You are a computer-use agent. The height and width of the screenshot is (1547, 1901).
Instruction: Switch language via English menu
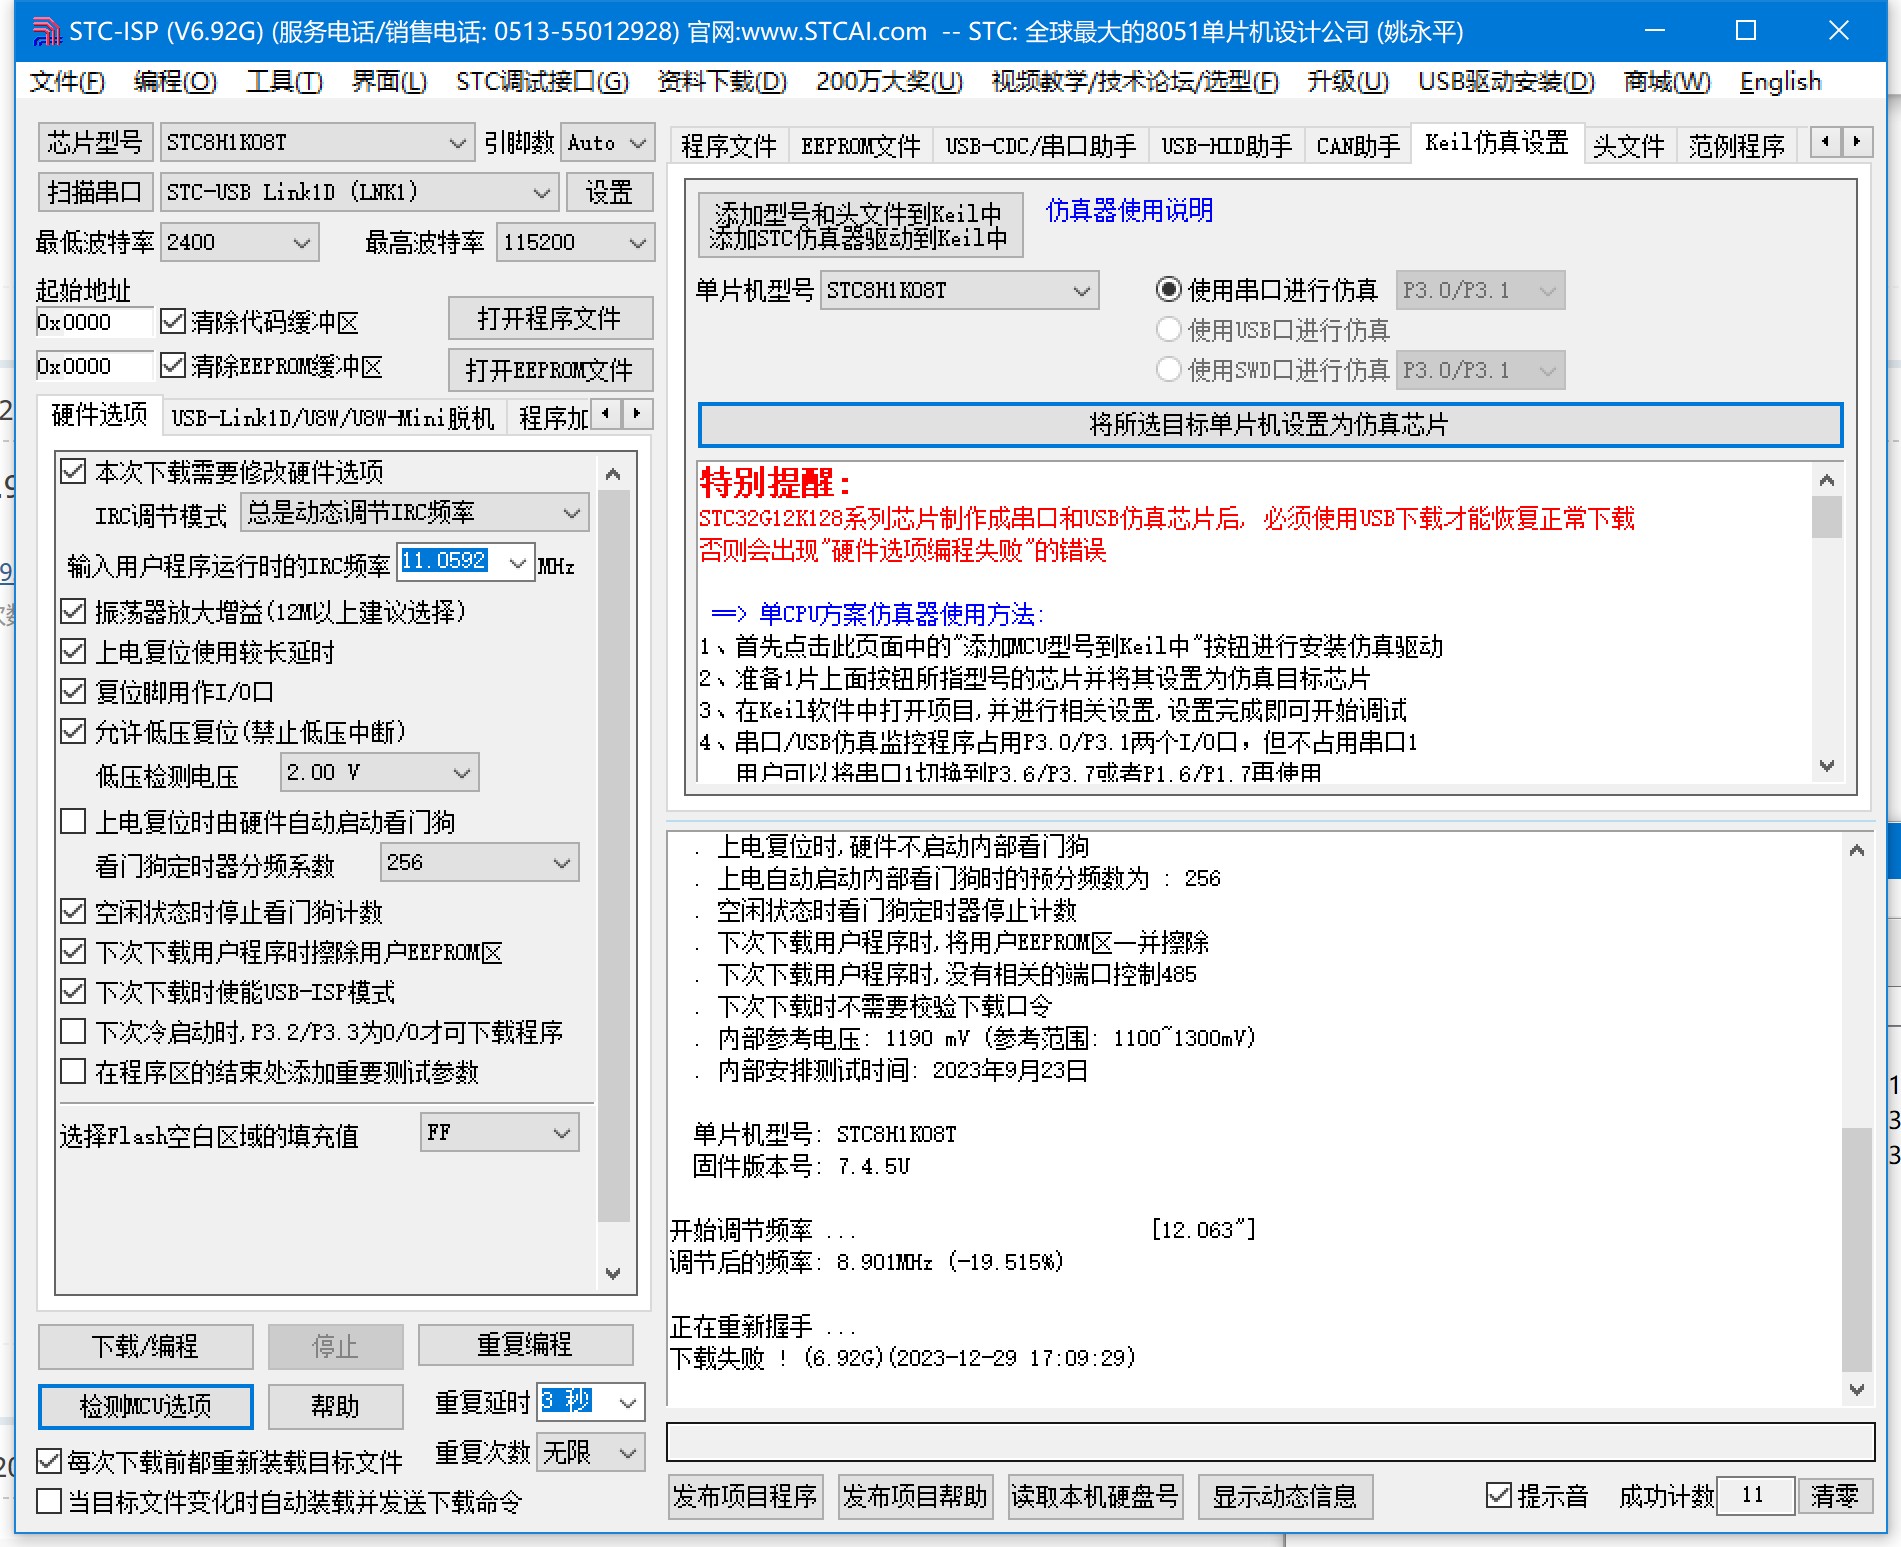pos(1780,82)
